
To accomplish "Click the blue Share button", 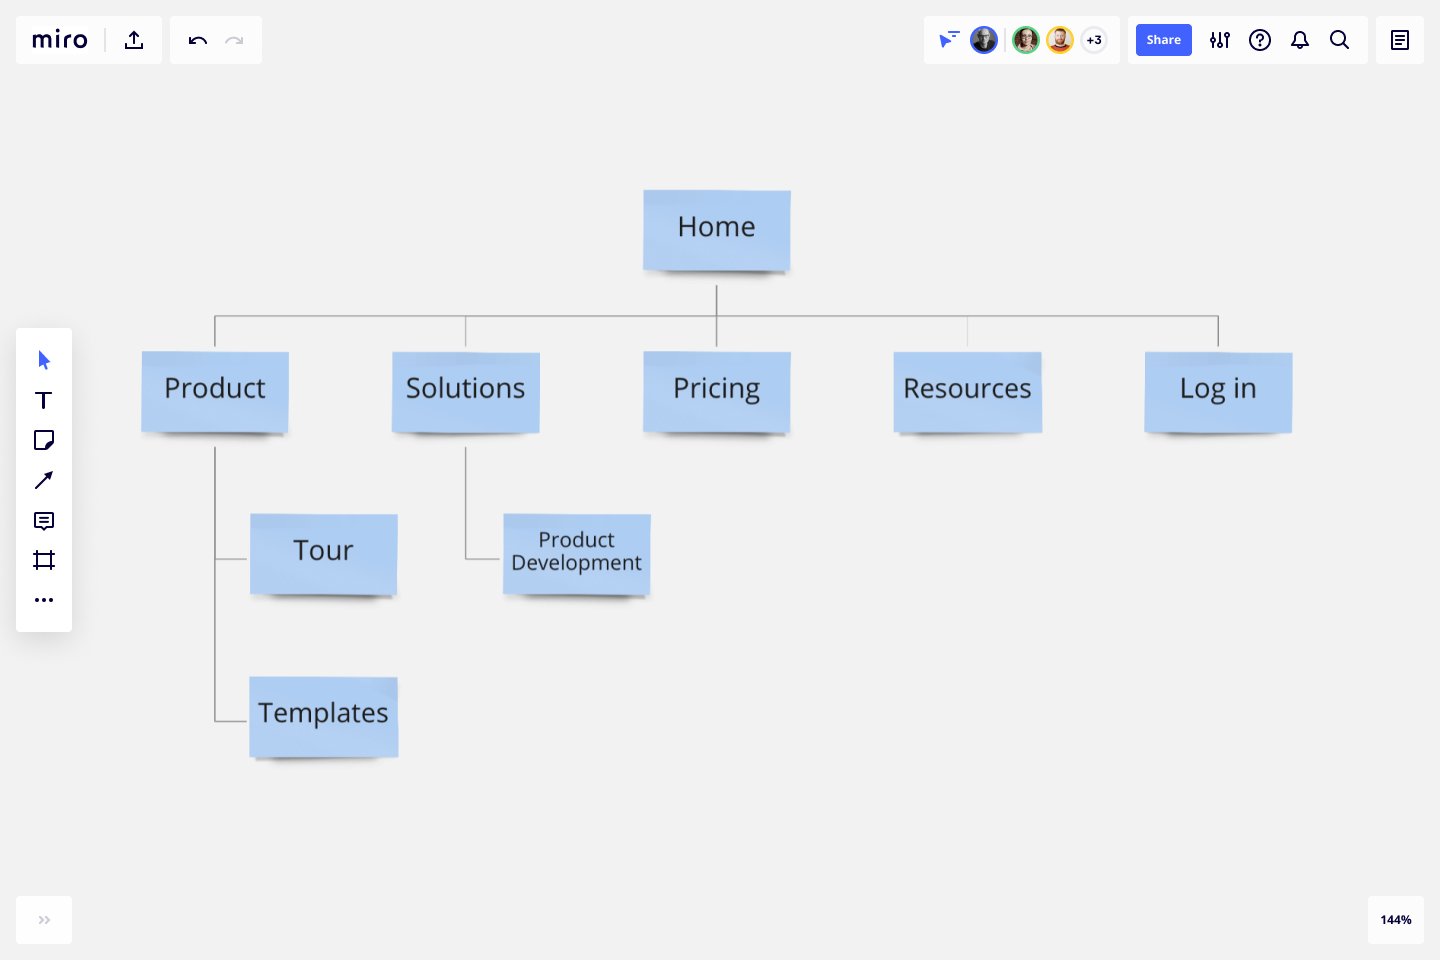I will click(1163, 40).
